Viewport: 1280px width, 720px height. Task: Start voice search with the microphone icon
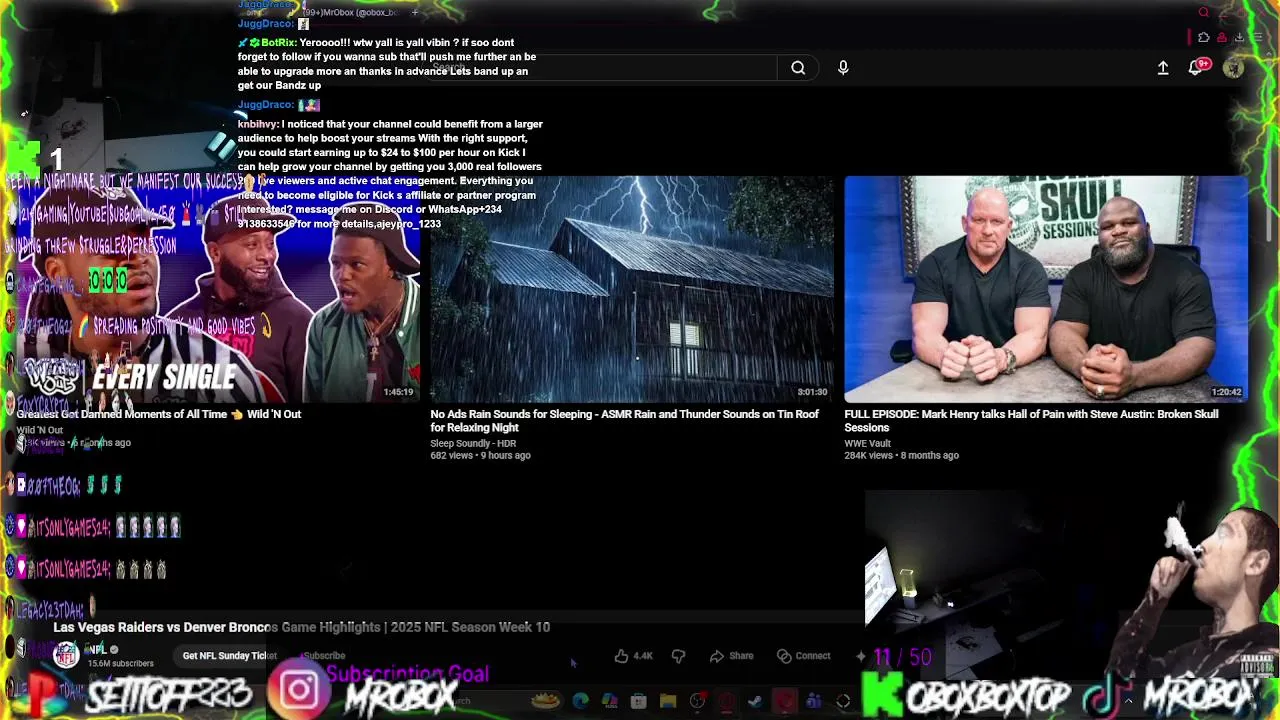click(843, 68)
